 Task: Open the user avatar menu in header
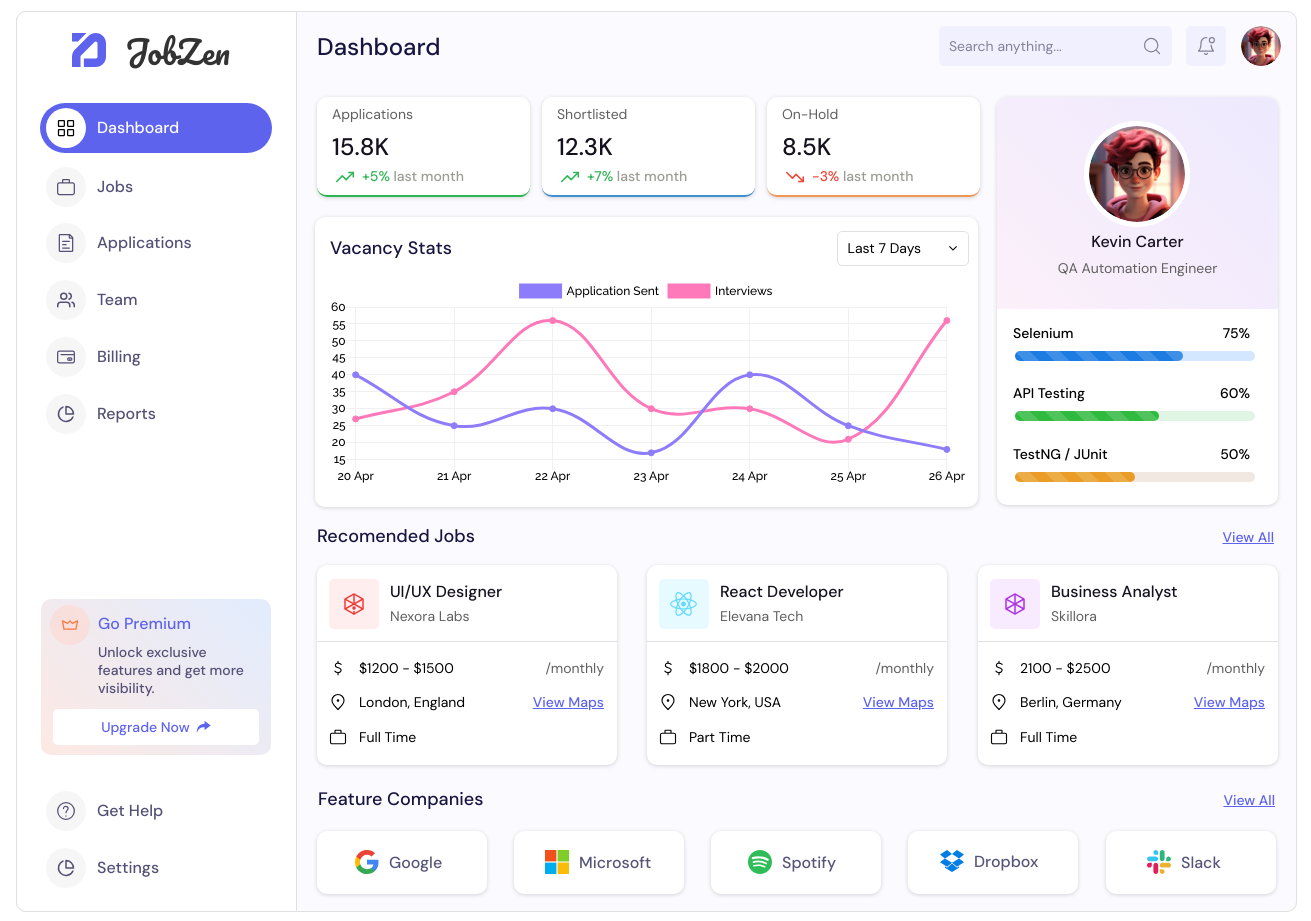click(x=1261, y=46)
